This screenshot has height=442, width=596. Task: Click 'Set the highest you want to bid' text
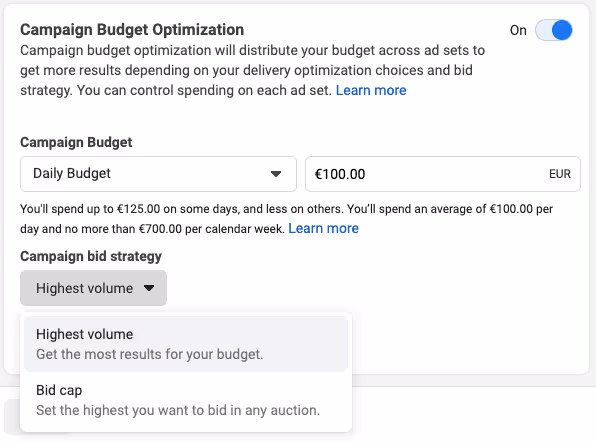[178, 410]
